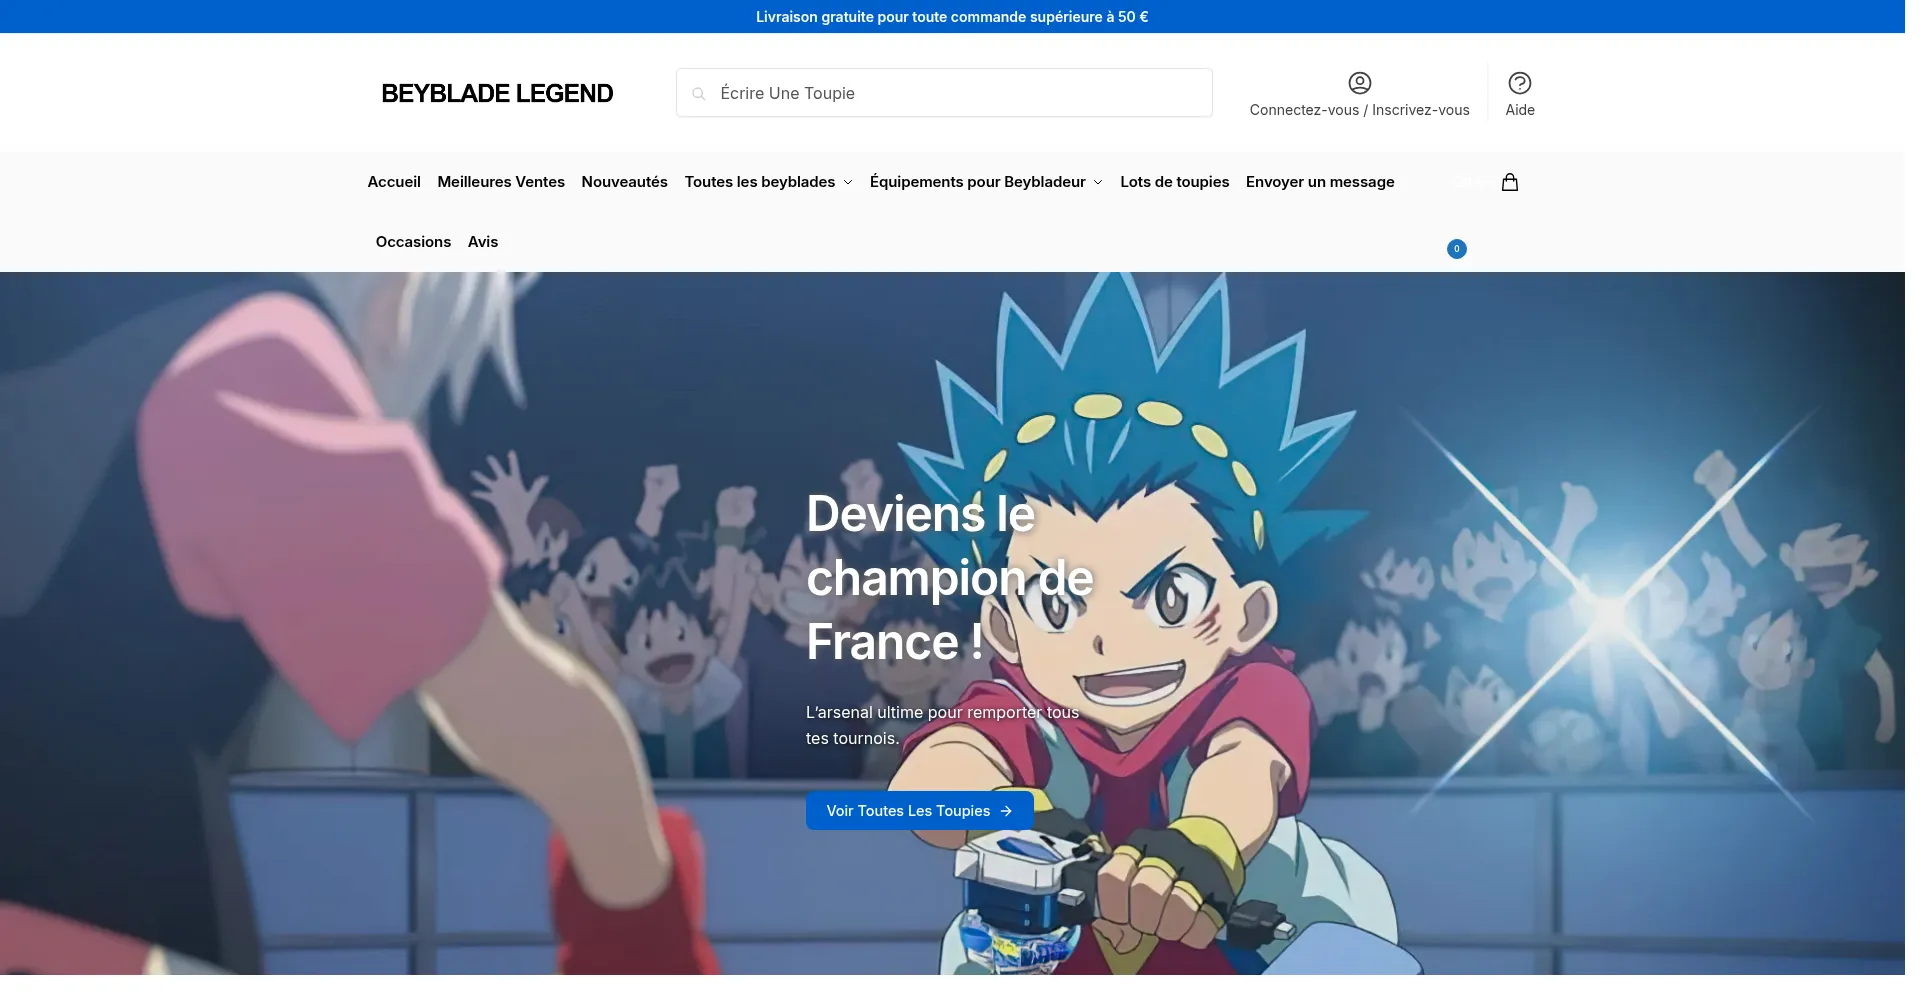Click hero heading Deviens le champion de France
The height and width of the screenshot is (993, 1920).
pos(950,578)
